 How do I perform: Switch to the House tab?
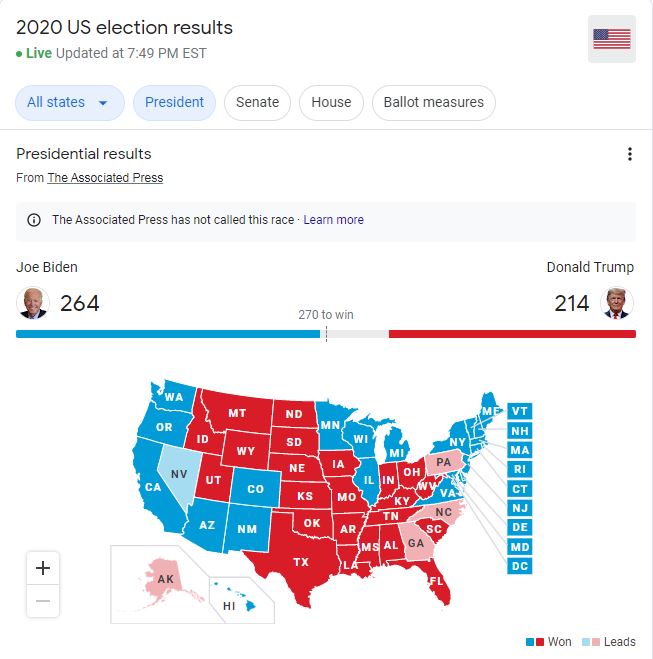[331, 102]
